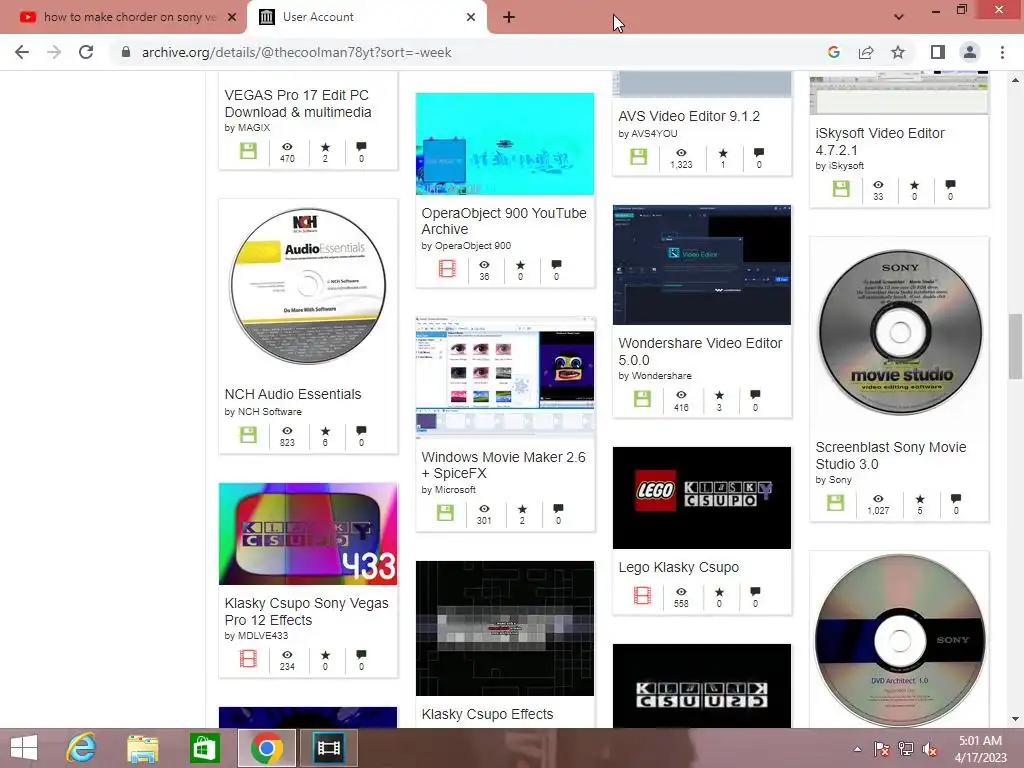The image size is (1024, 768).
Task: Go back using browser back arrow
Action: click(22, 52)
